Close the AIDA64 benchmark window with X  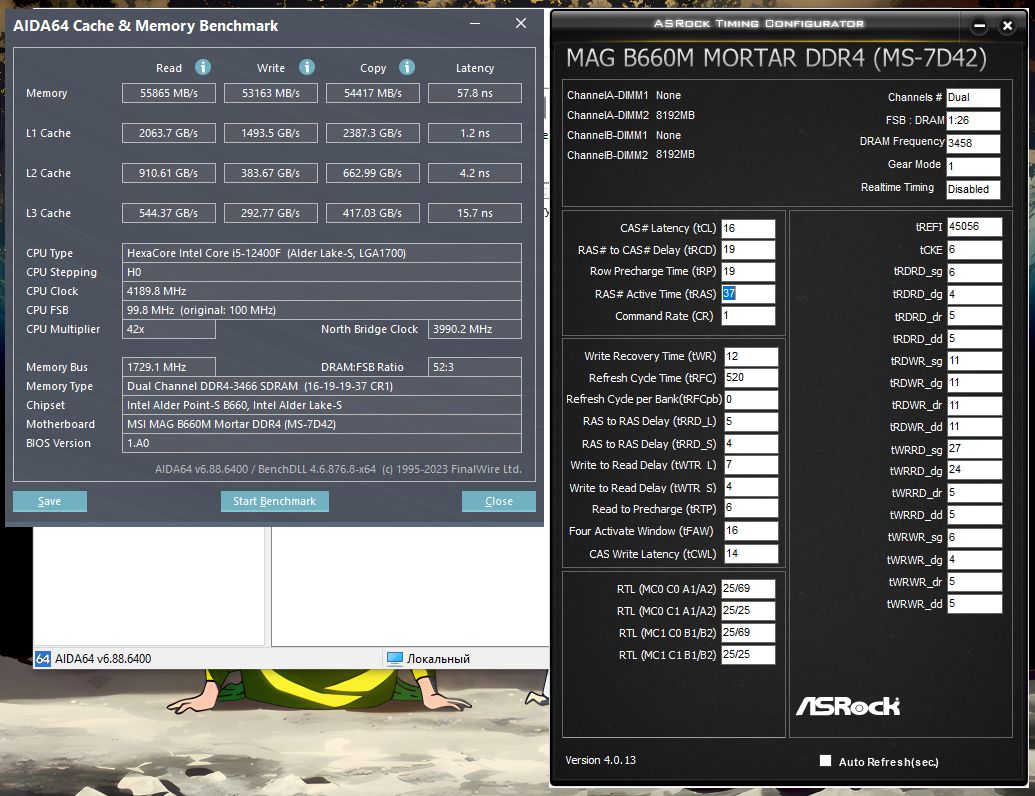click(x=521, y=24)
